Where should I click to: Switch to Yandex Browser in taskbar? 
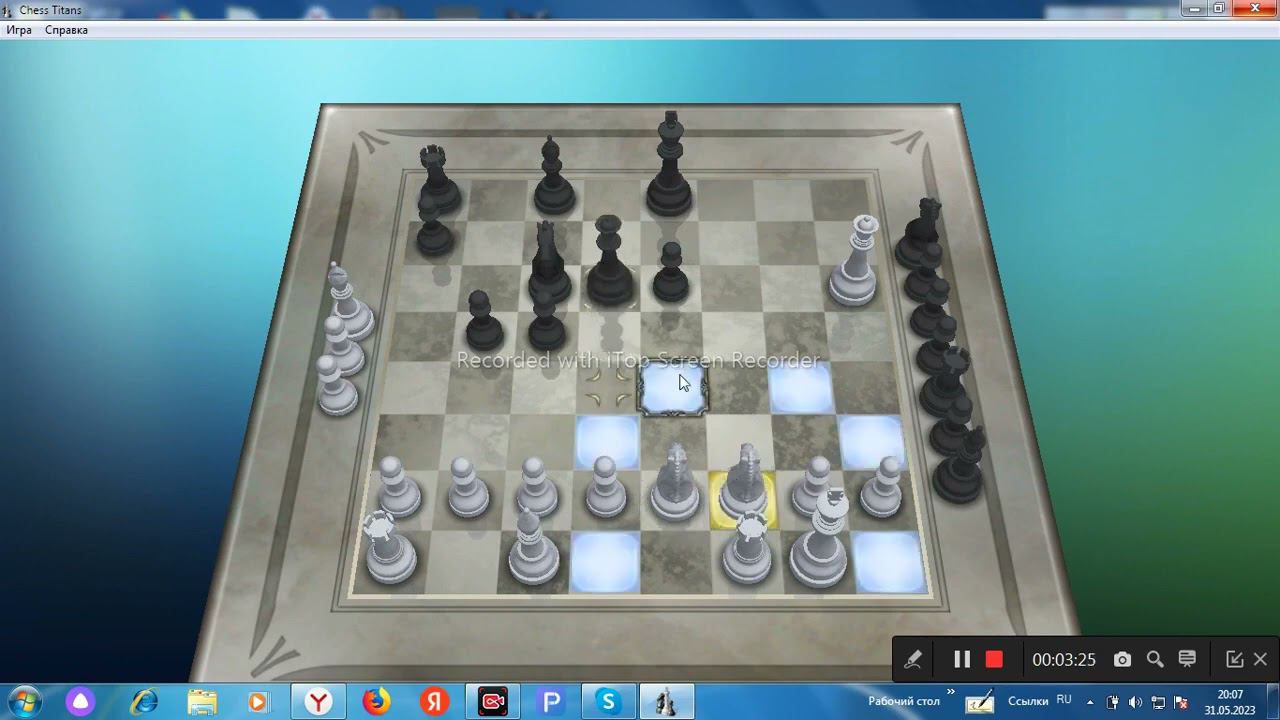(318, 702)
